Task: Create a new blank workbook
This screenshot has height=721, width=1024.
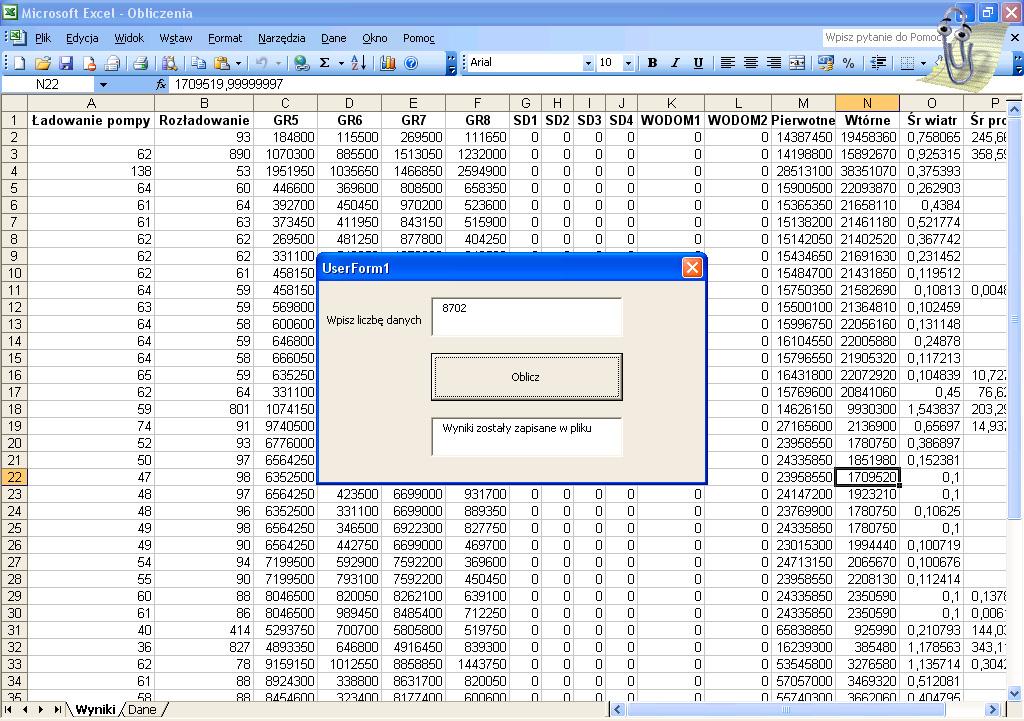Action: [x=20, y=63]
